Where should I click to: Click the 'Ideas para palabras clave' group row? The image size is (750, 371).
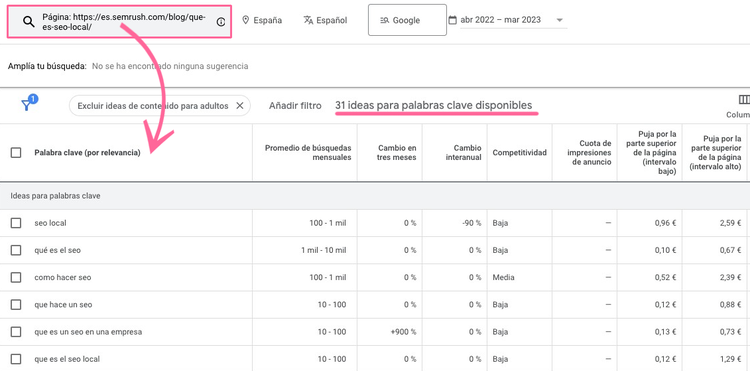pyautogui.click(x=375, y=196)
